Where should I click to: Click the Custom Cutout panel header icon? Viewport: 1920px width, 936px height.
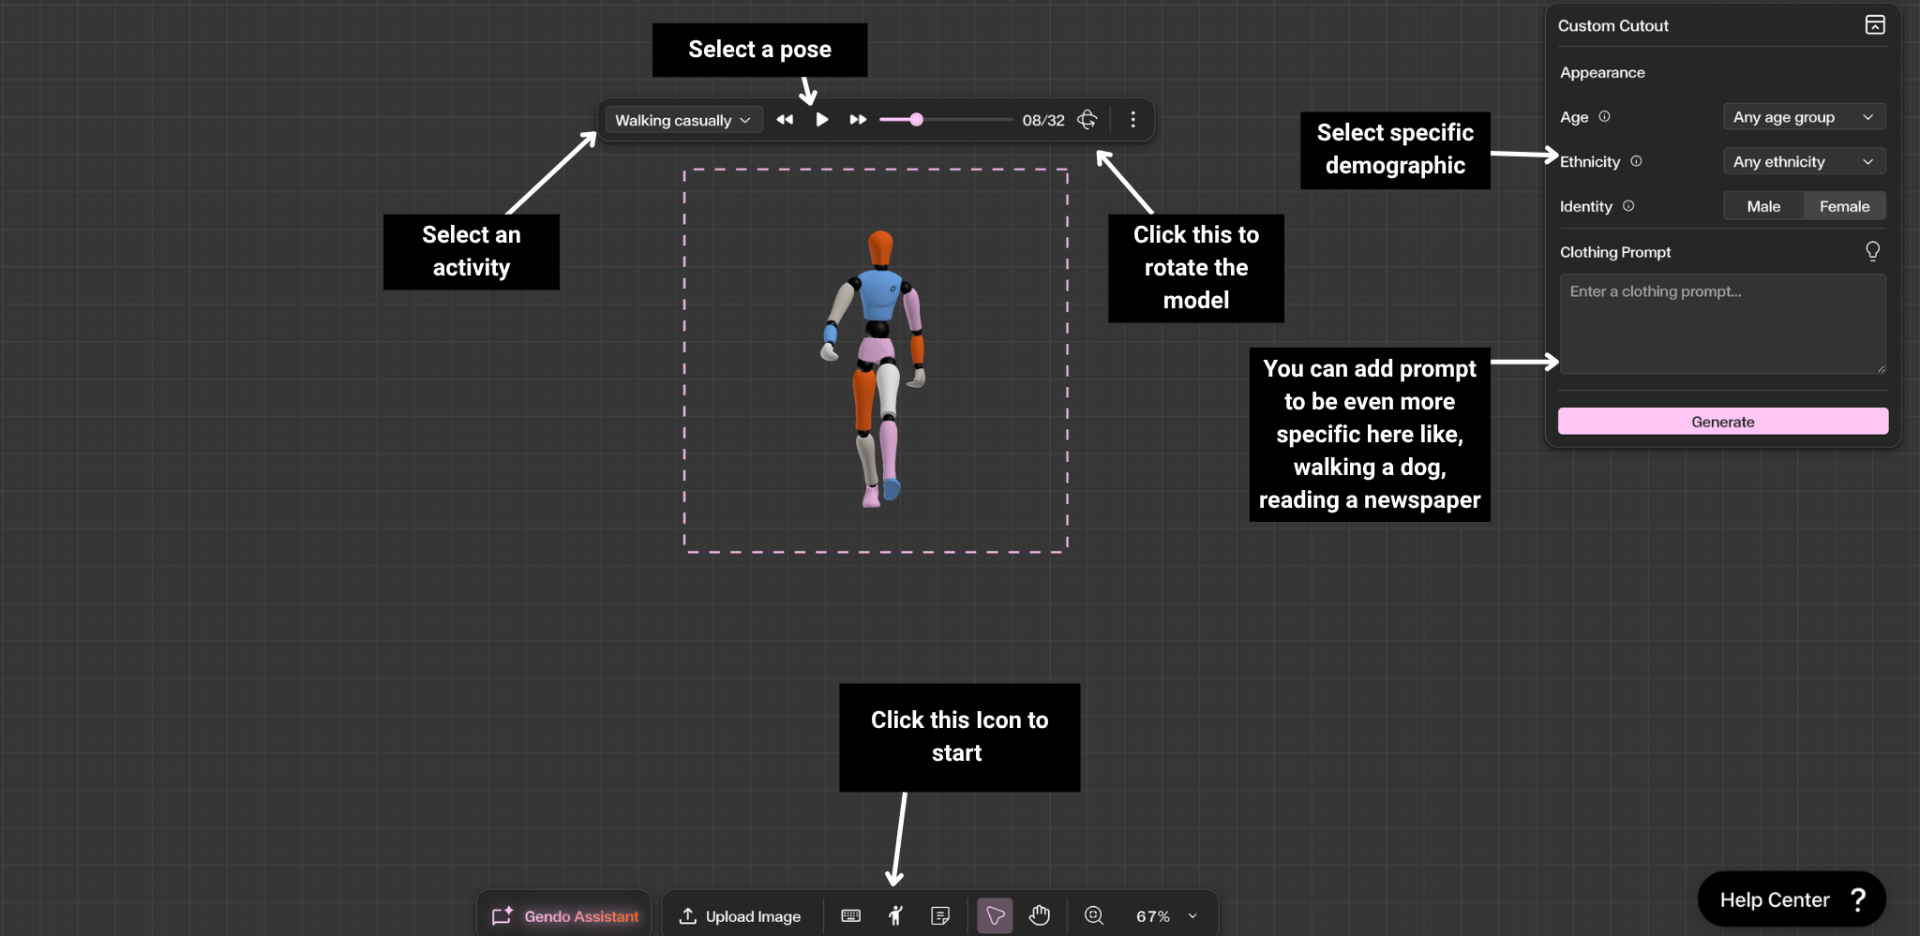(x=1875, y=25)
